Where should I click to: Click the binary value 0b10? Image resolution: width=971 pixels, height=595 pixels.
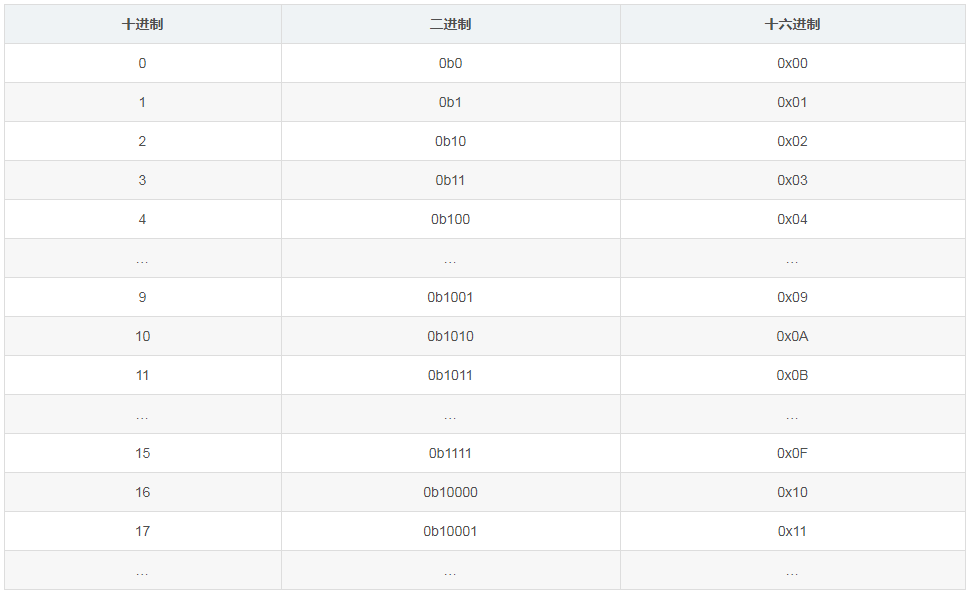[450, 141]
